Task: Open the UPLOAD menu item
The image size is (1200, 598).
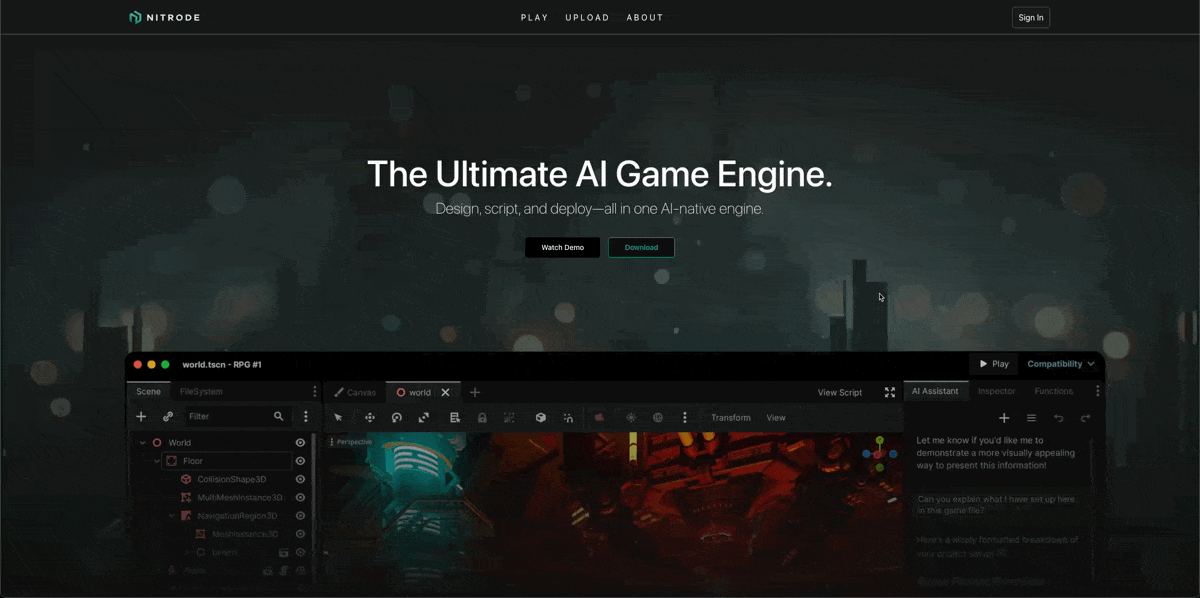Action: pos(587,18)
